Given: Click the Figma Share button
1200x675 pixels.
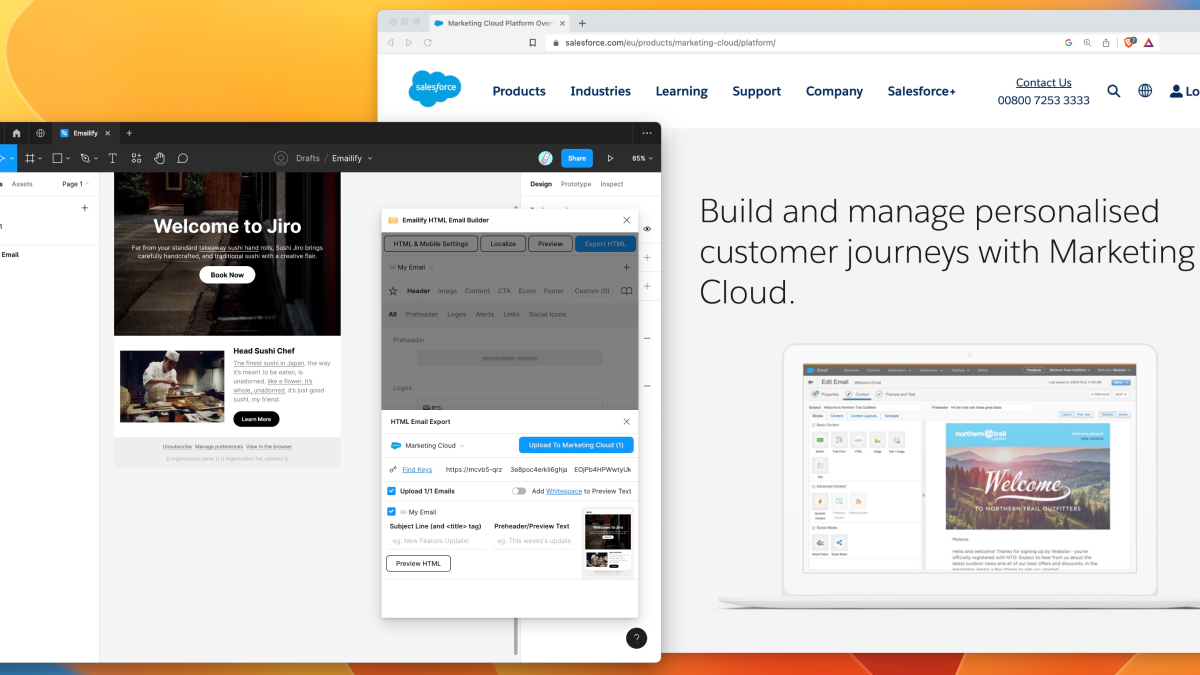Looking at the screenshot, I should [576, 158].
